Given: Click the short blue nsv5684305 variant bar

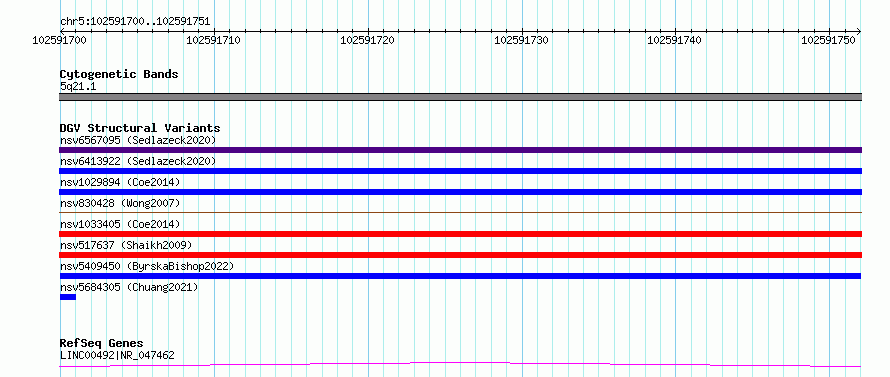Looking at the screenshot, I should tap(68, 297).
